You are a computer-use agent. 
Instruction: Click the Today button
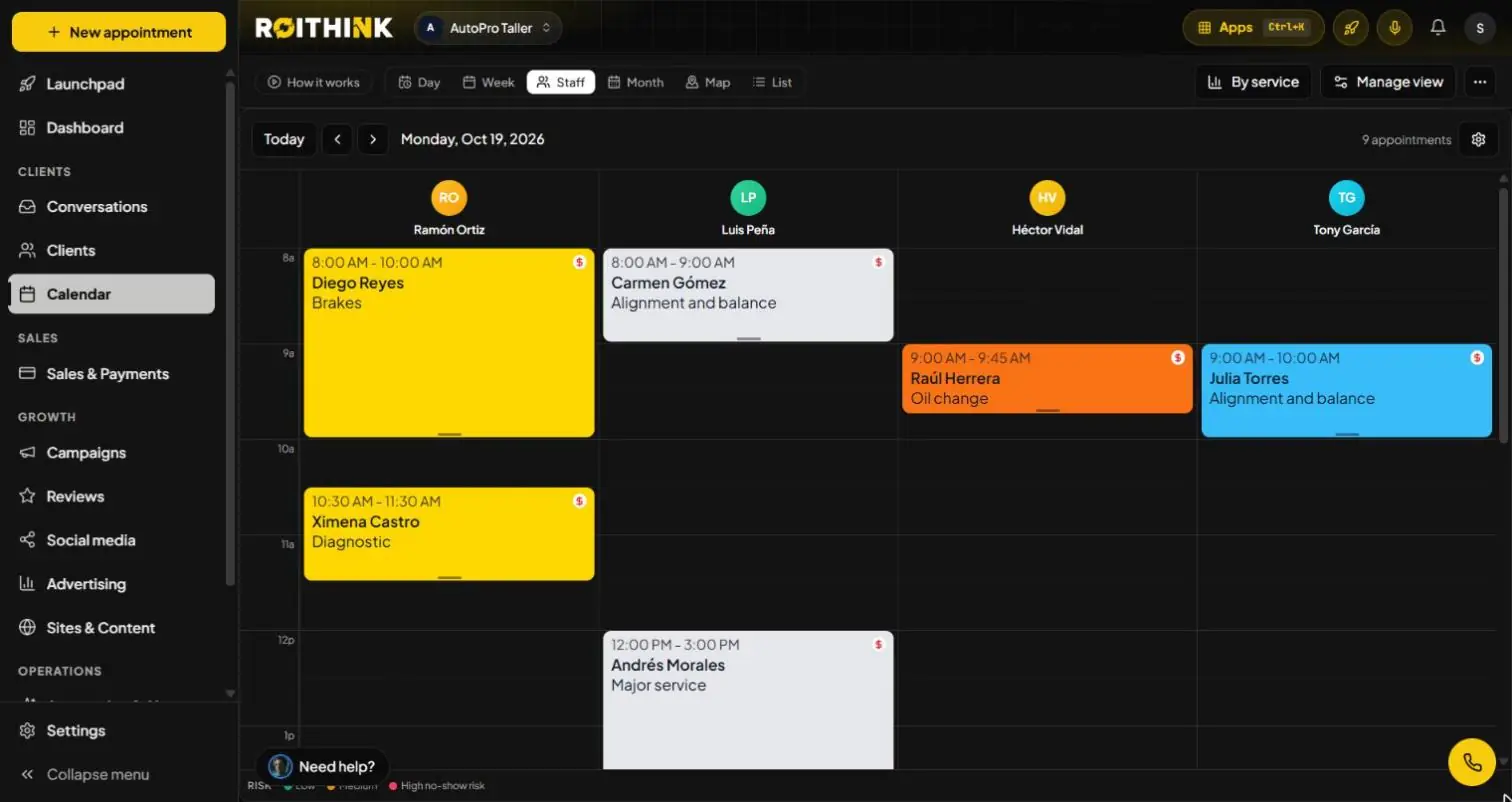(x=284, y=140)
